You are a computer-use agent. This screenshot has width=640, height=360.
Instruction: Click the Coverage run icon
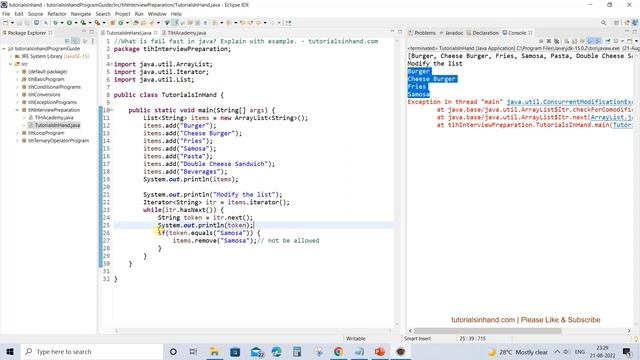pos(83,22)
